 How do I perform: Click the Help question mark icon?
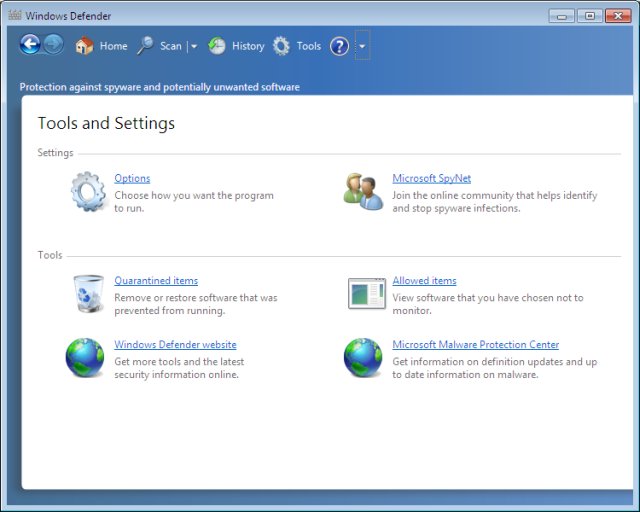[x=339, y=46]
